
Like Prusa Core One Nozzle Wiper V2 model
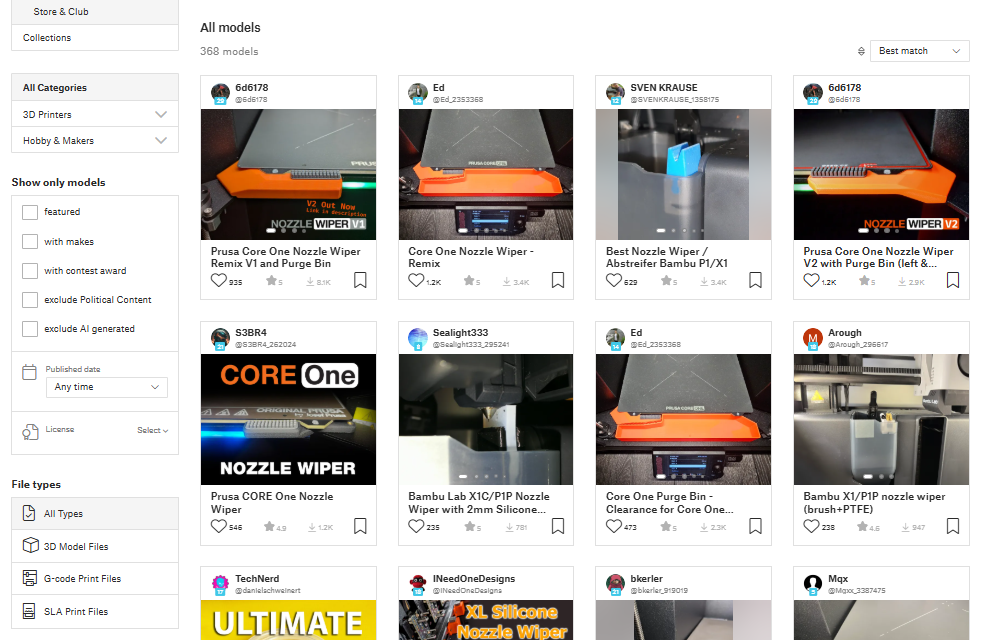[x=811, y=280]
